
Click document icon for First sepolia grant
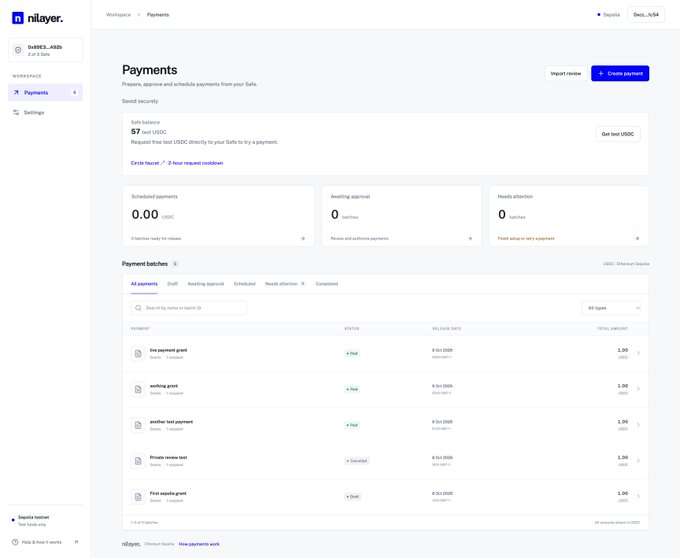point(138,497)
